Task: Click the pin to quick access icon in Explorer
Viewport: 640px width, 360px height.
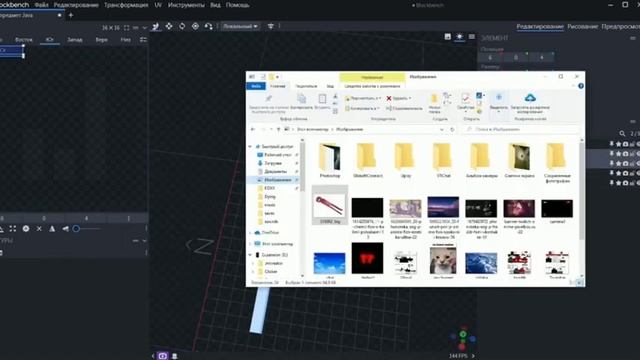Action: (269, 98)
